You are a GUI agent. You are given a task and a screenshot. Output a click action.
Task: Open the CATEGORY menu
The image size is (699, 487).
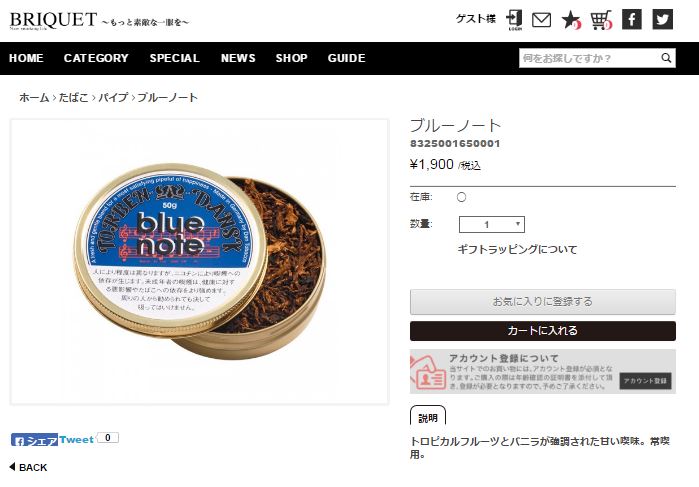96,58
